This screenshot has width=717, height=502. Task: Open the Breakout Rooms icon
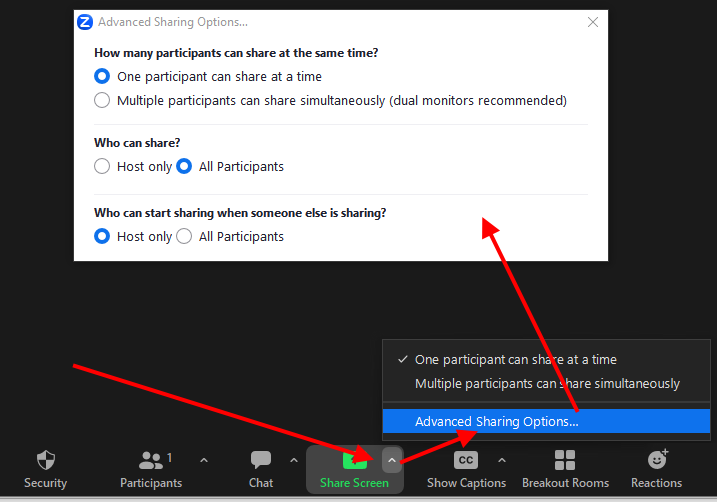tap(565, 460)
